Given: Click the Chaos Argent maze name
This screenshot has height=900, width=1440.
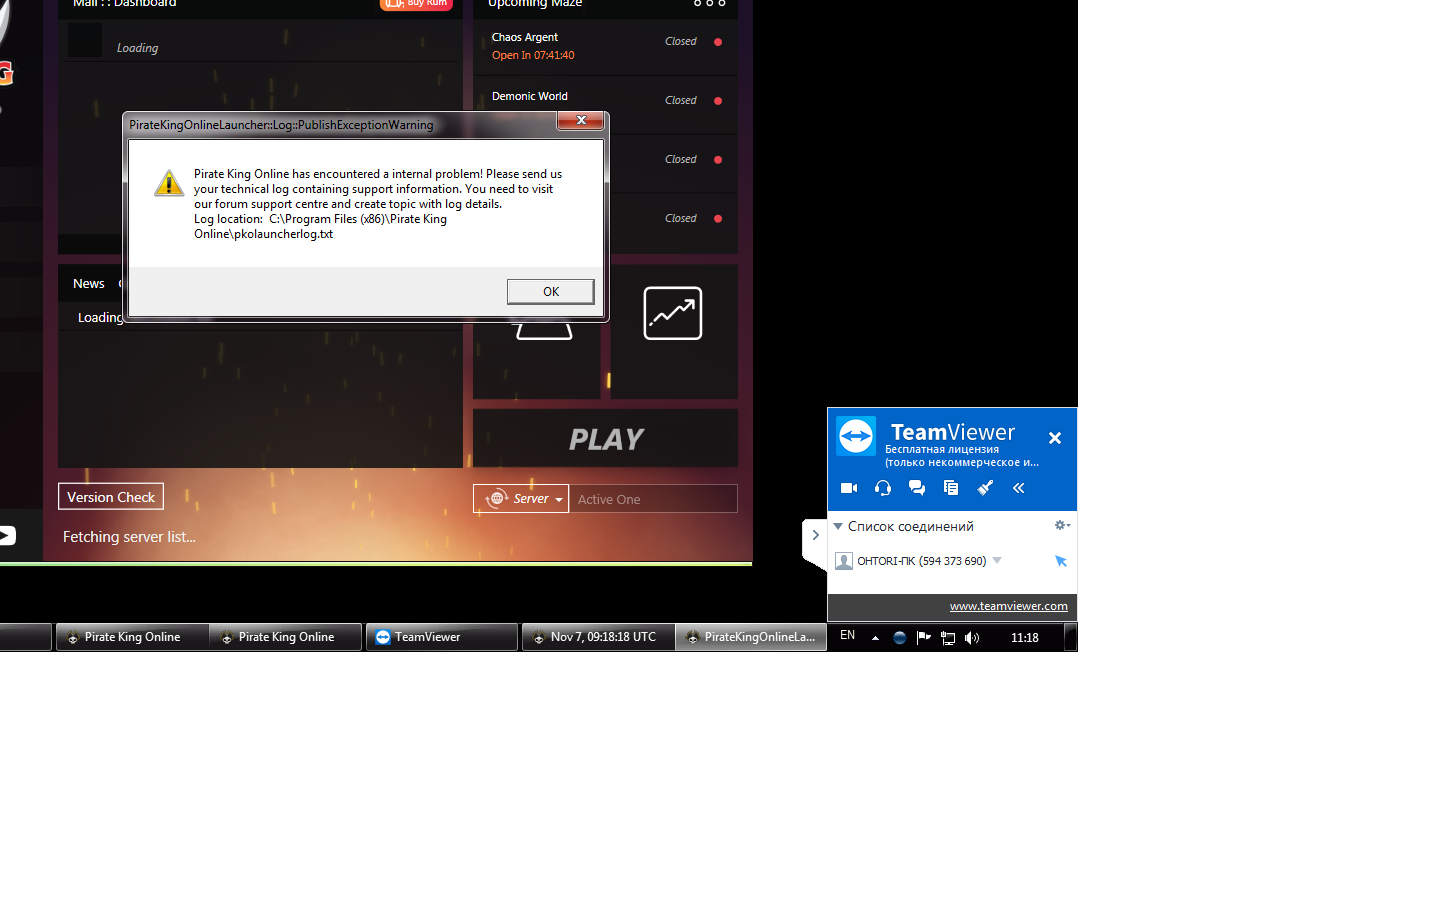Looking at the screenshot, I should click(525, 37).
